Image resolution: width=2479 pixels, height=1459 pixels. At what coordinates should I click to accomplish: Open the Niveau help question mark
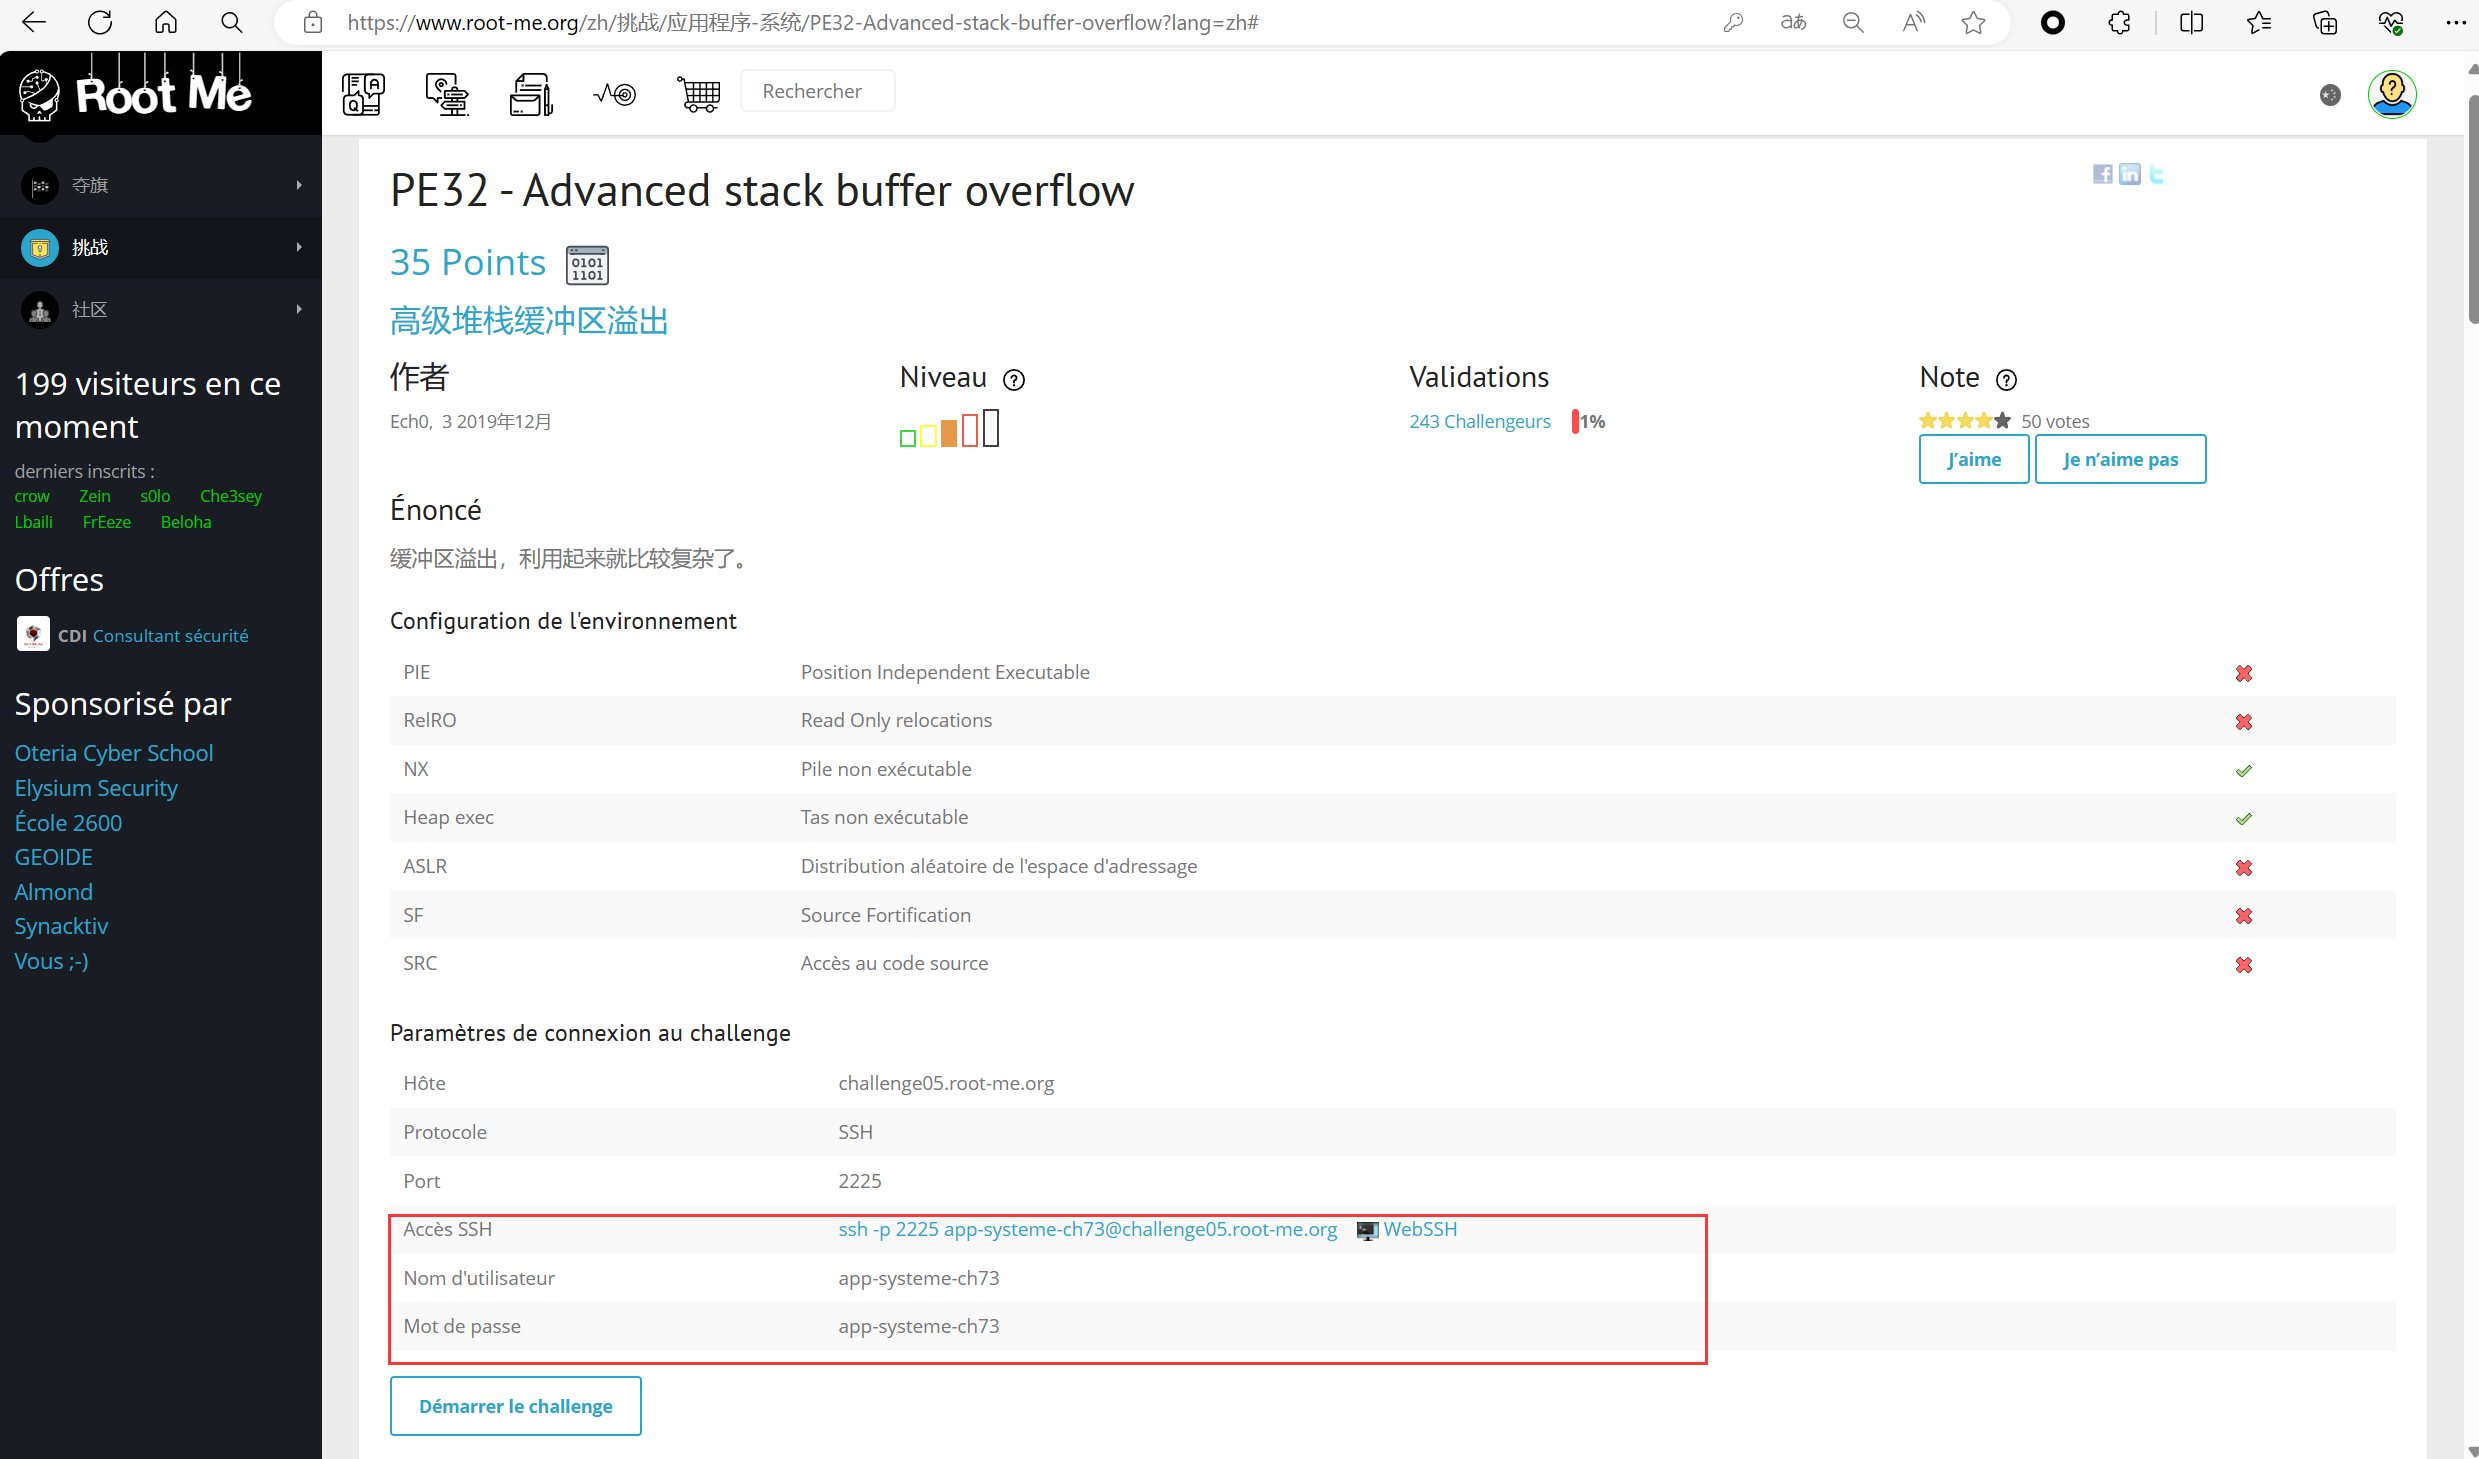pyautogui.click(x=1014, y=380)
